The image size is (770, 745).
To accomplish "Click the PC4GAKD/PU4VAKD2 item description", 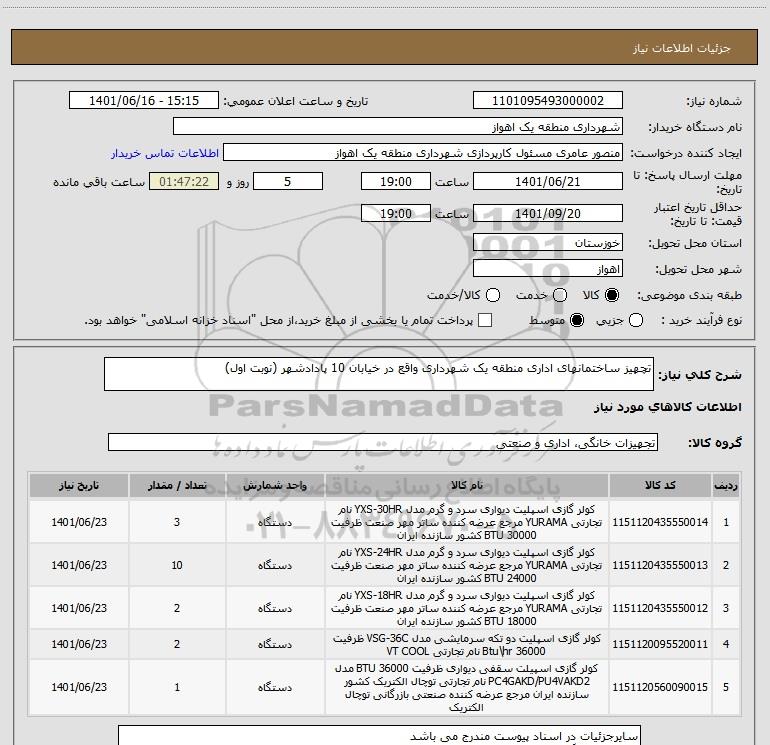I will coord(467,688).
